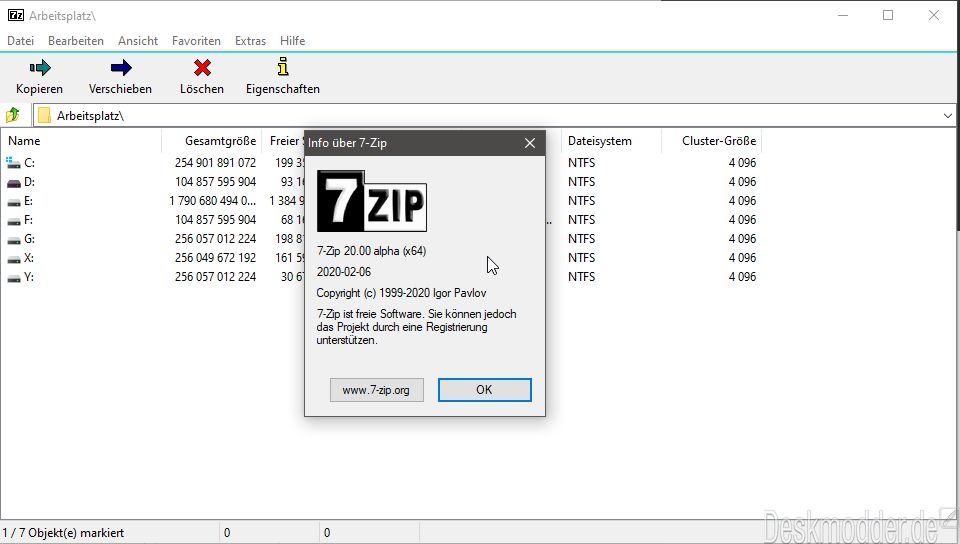Expand the address bar dropdown
Image resolution: width=960 pixels, height=544 pixels.
pos(948,116)
